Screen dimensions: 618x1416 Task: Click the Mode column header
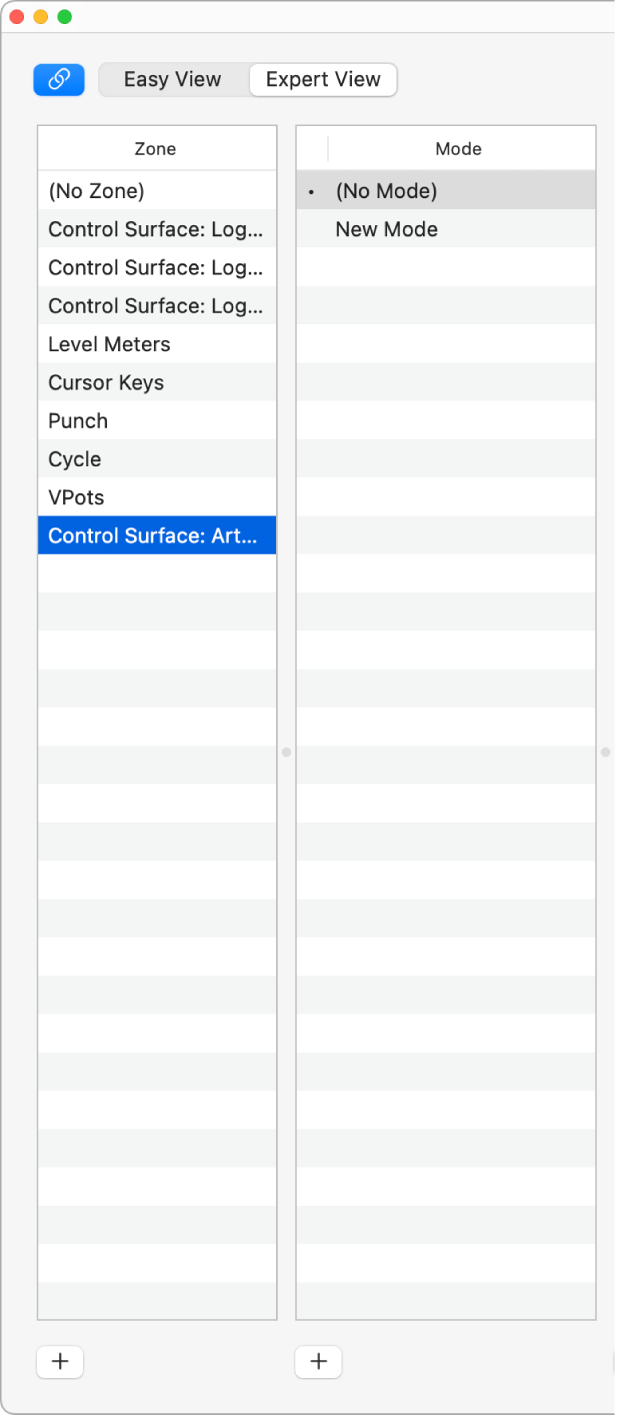[458, 148]
